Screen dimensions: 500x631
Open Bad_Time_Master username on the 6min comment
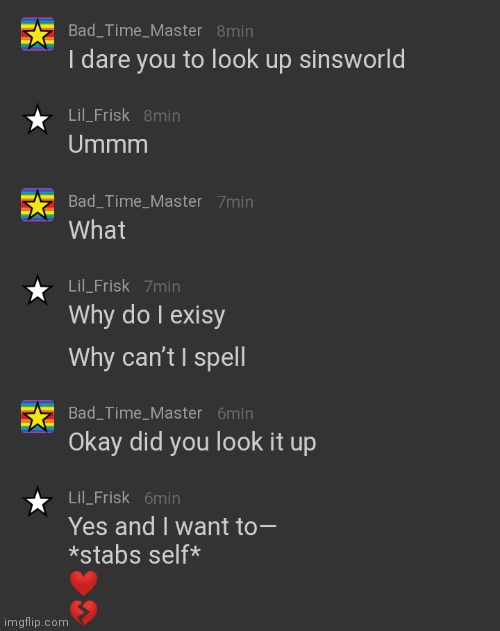(x=135, y=413)
